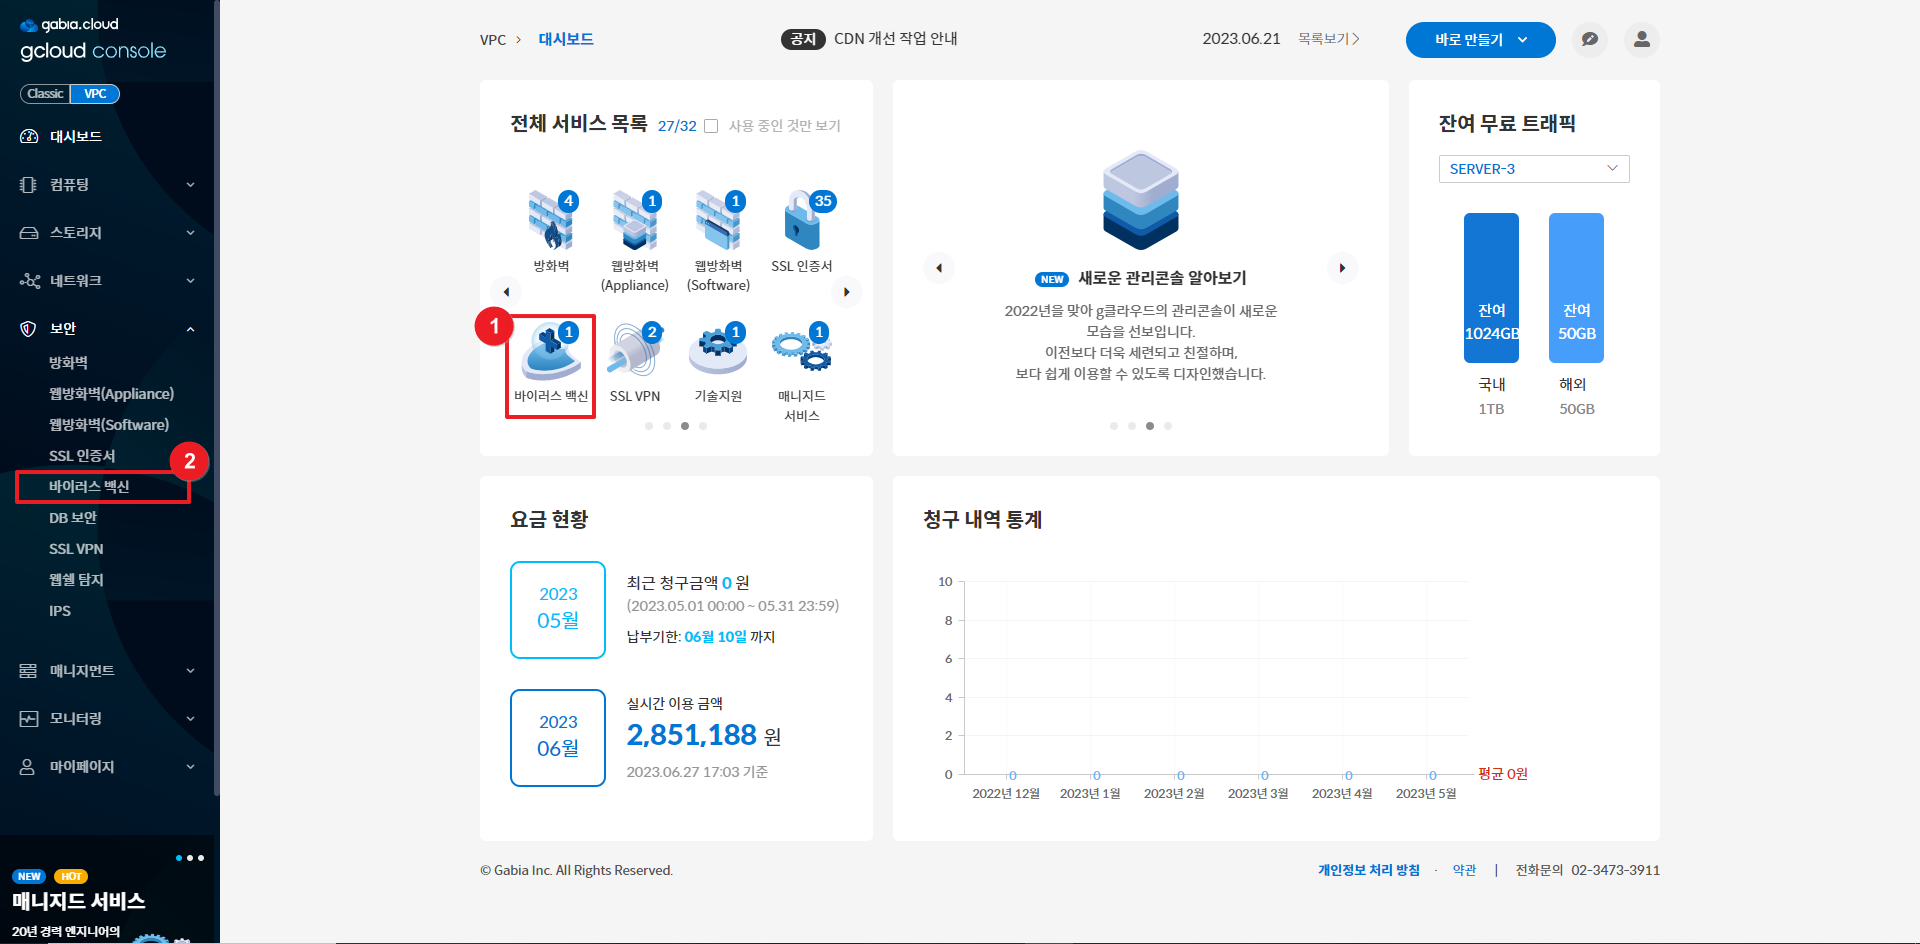The height and width of the screenshot is (944, 1920).
Task: Switch to Classic console mode
Action: [45, 94]
